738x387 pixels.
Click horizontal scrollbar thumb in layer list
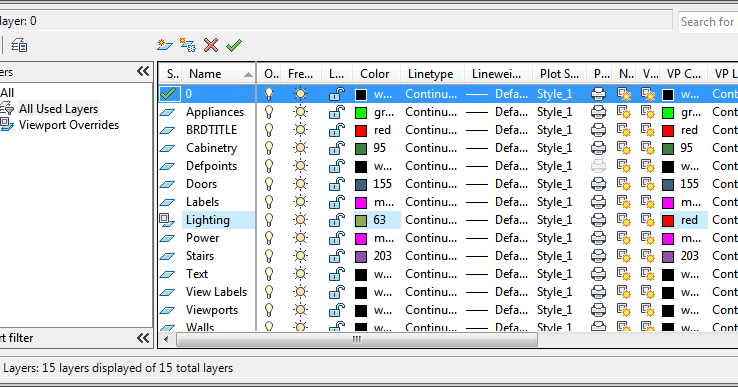[357, 339]
